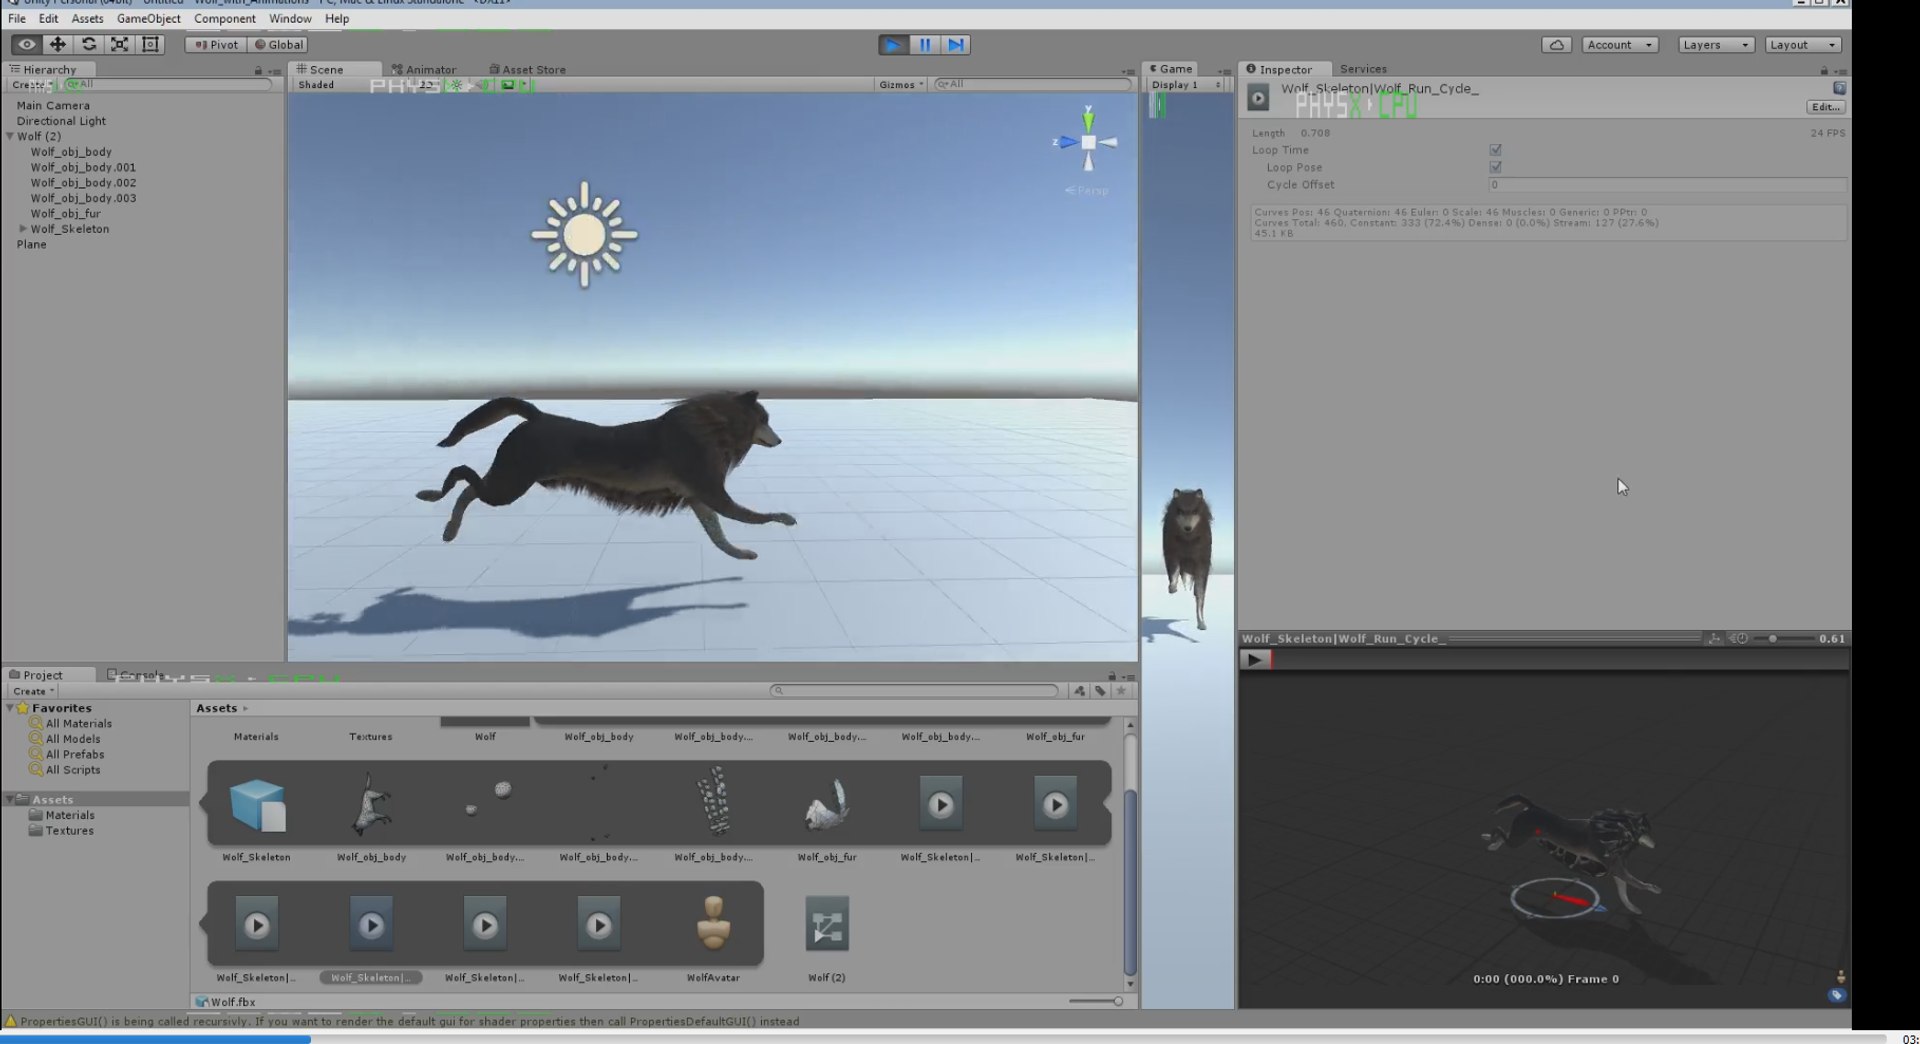This screenshot has width=1920, height=1044.
Task: Toggle scene lighting button in Scene toolbar
Action: pyautogui.click(x=457, y=85)
